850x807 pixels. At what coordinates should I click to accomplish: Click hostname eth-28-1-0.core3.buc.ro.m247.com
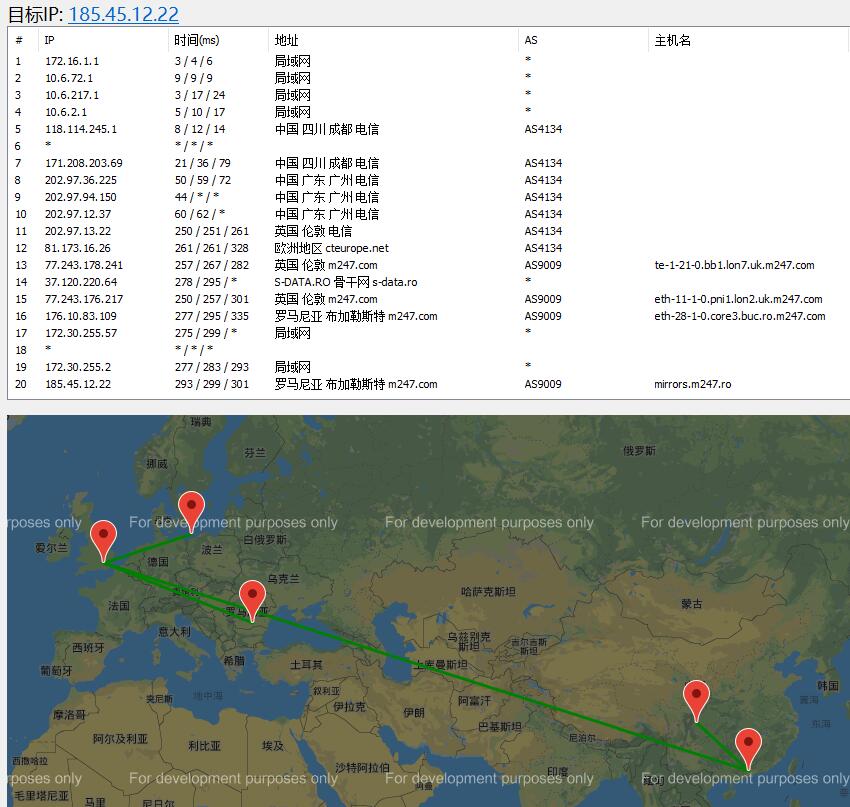(740, 316)
